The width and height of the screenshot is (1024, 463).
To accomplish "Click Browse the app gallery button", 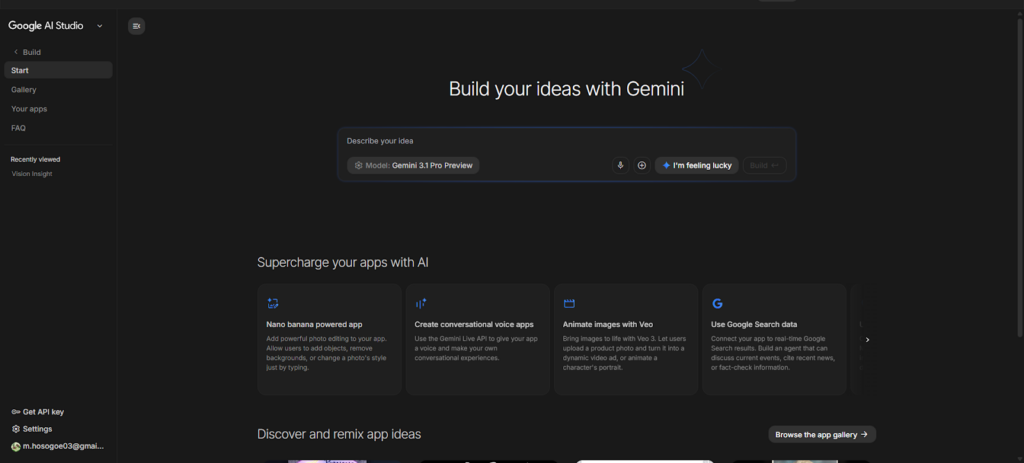I will pyautogui.click(x=822, y=434).
